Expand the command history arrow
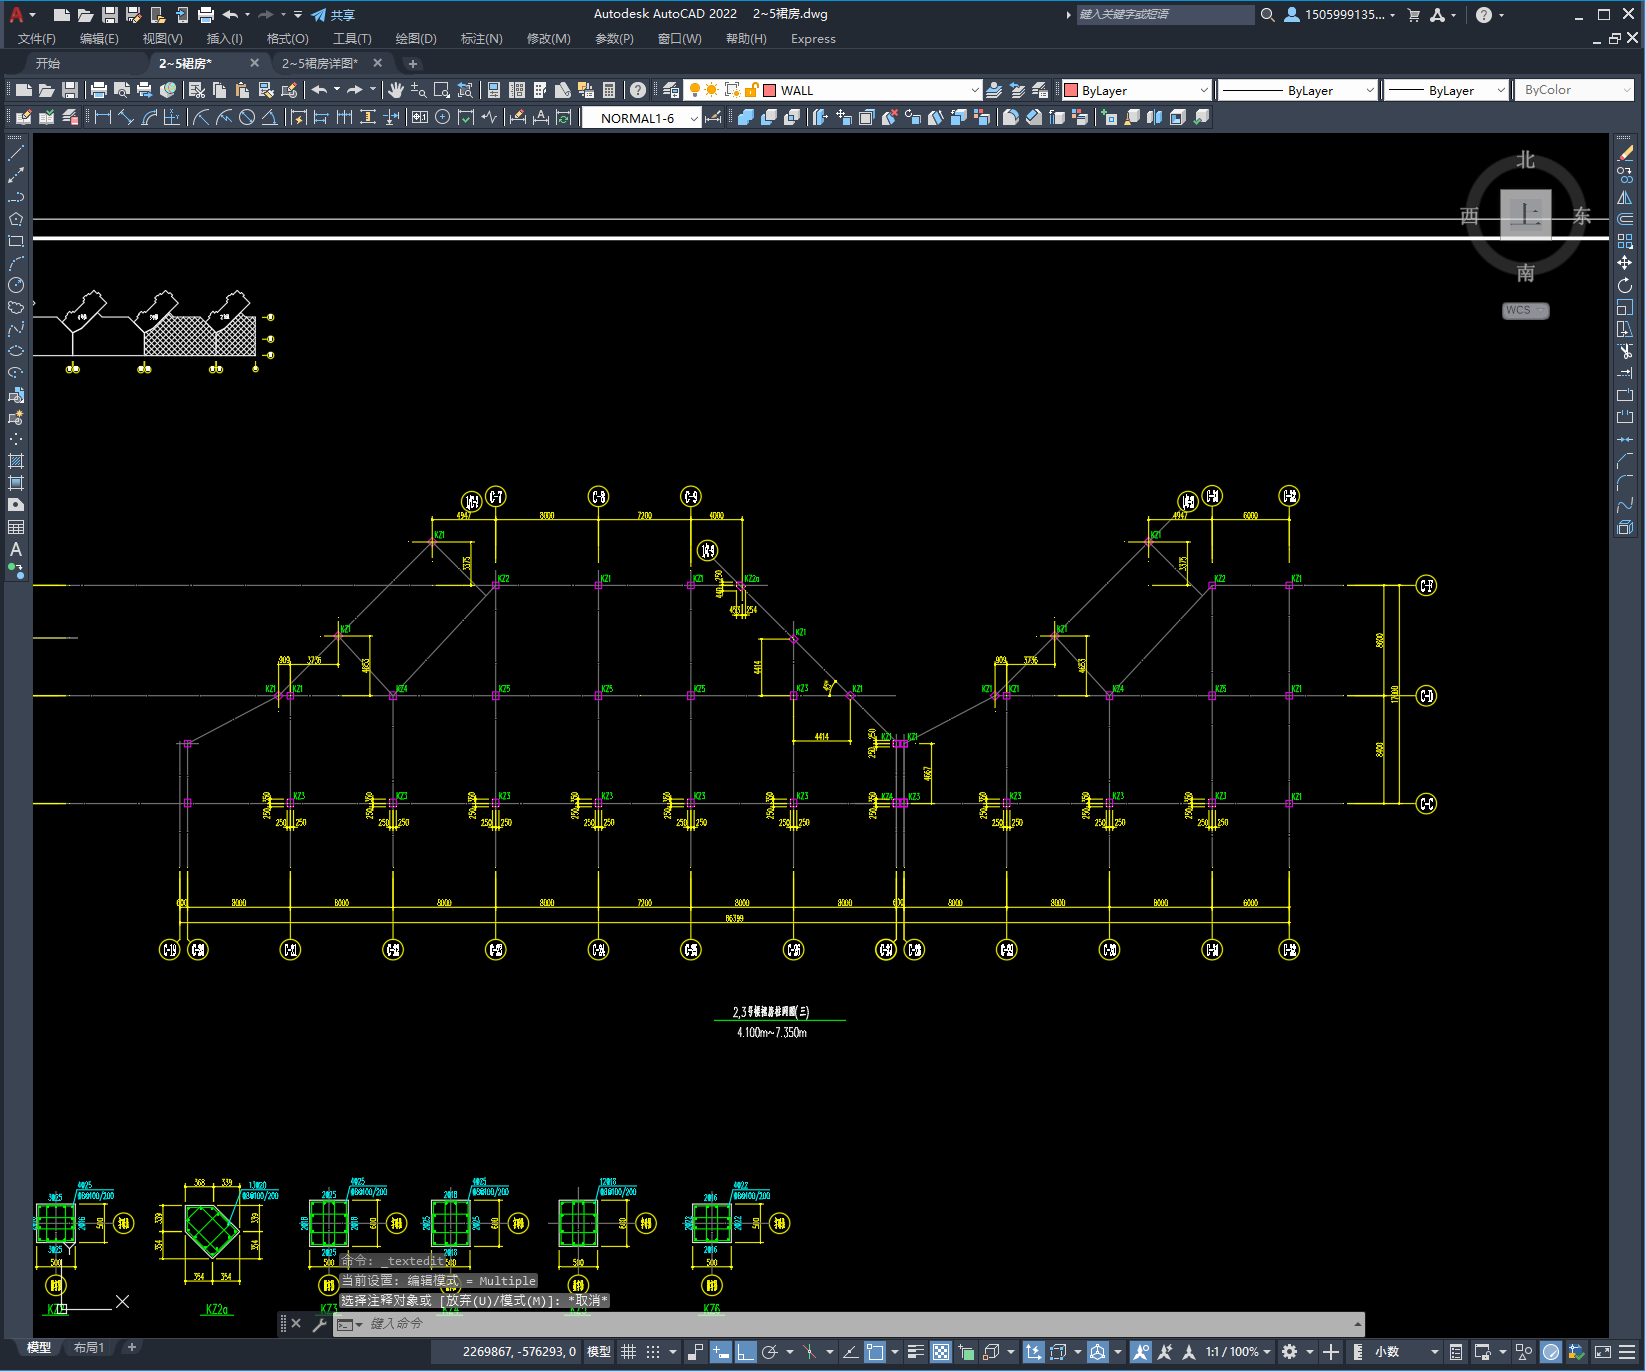 pyautogui.click(x=1358, y=1324)
